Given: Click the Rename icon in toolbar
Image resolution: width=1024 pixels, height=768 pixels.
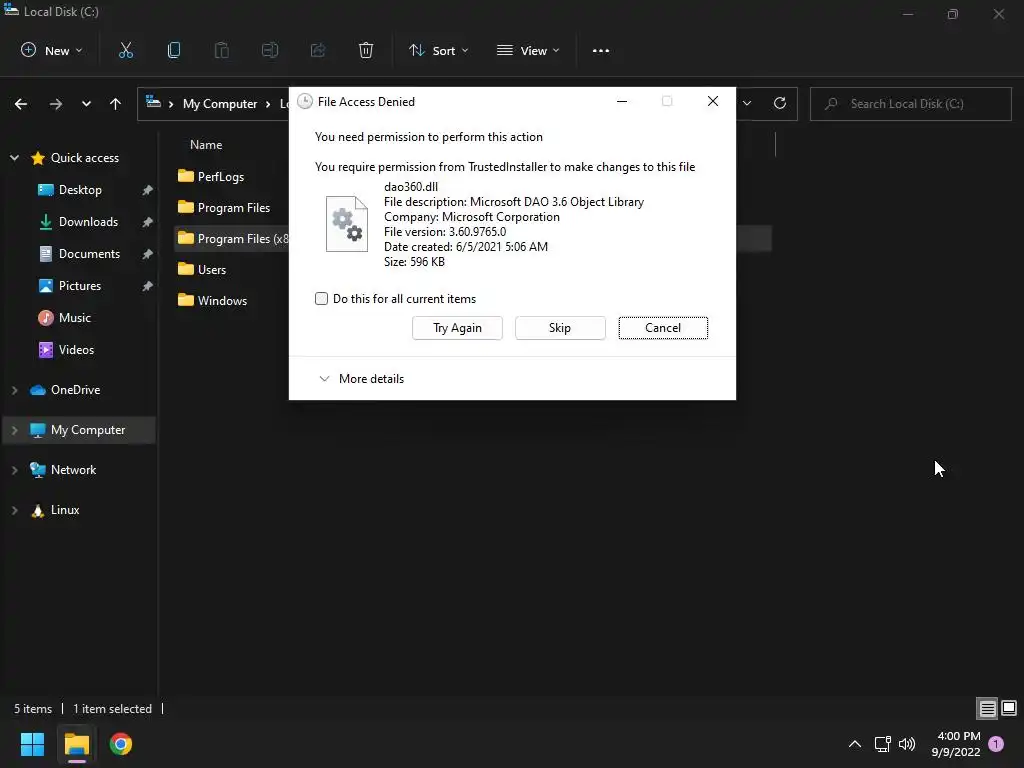Looking at the screenshot, I should 270,50.
